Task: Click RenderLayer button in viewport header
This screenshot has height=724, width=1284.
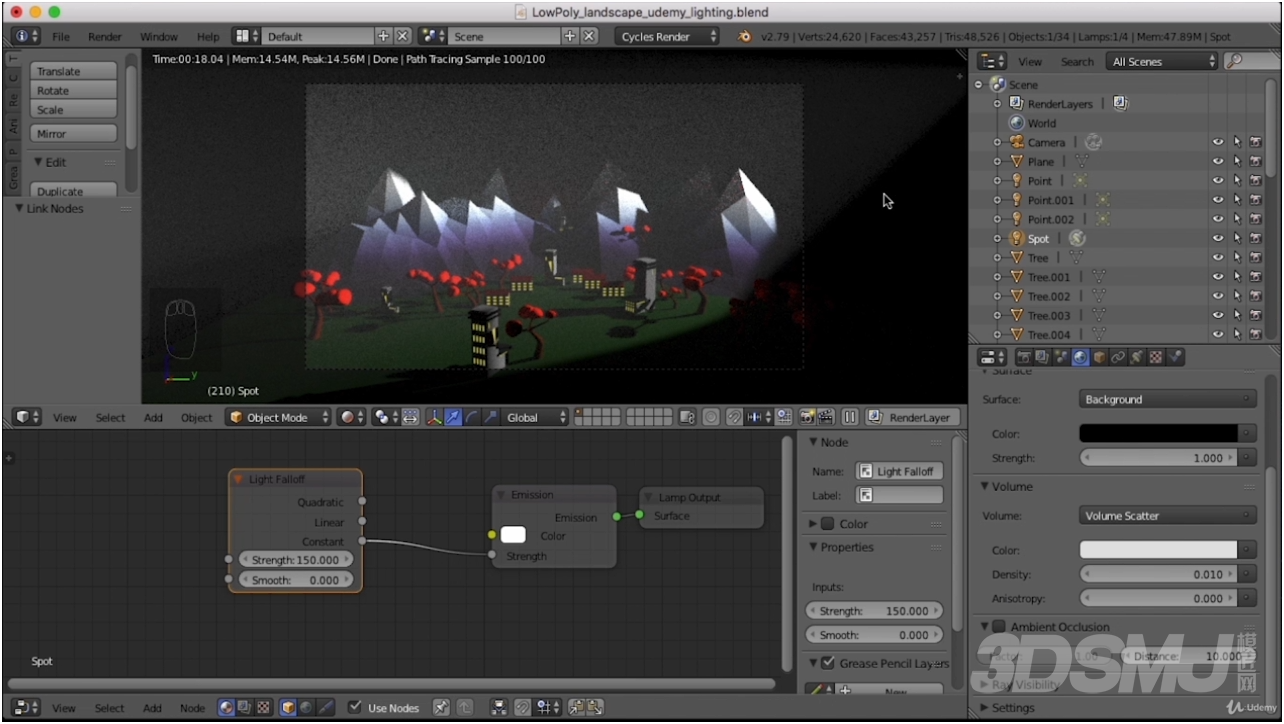Action: point(912,418)
